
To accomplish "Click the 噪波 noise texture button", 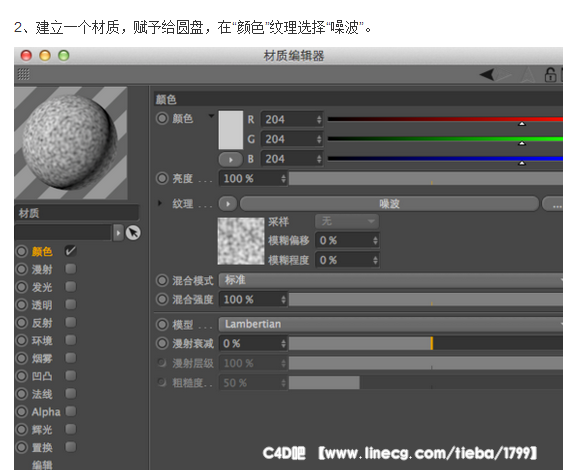I will 390,204.
